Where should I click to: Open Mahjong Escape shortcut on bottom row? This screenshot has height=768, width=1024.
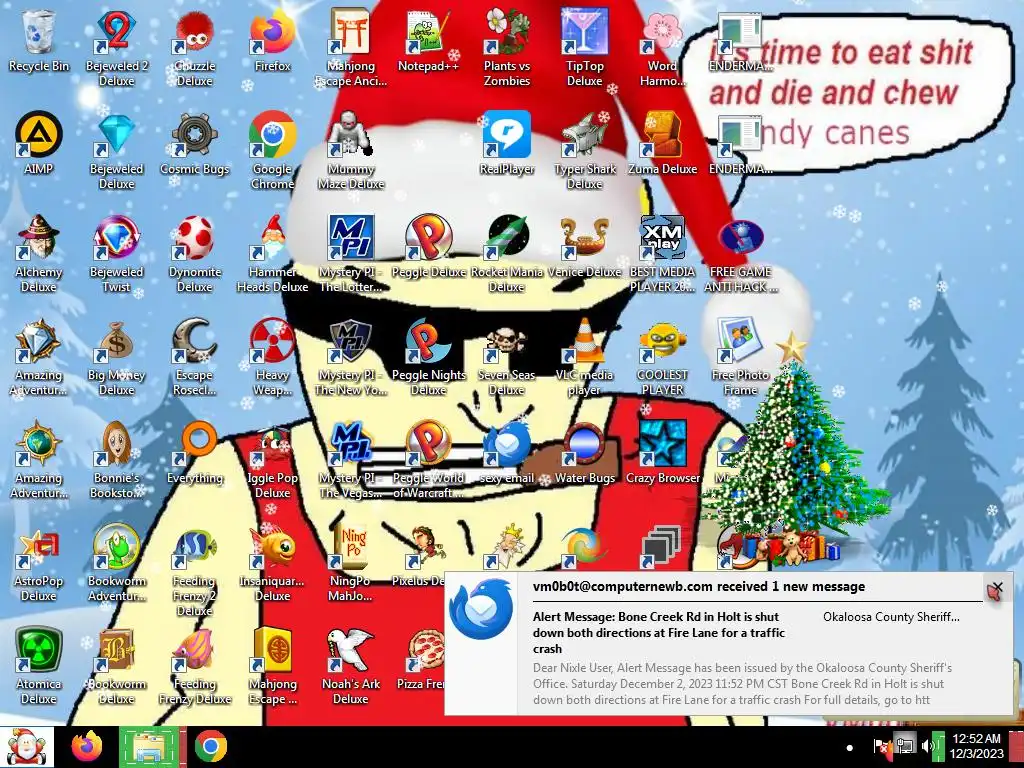tap(272, 666)
